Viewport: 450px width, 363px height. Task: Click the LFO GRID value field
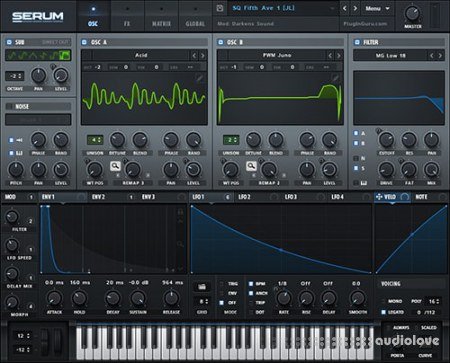tap(202, 301)
